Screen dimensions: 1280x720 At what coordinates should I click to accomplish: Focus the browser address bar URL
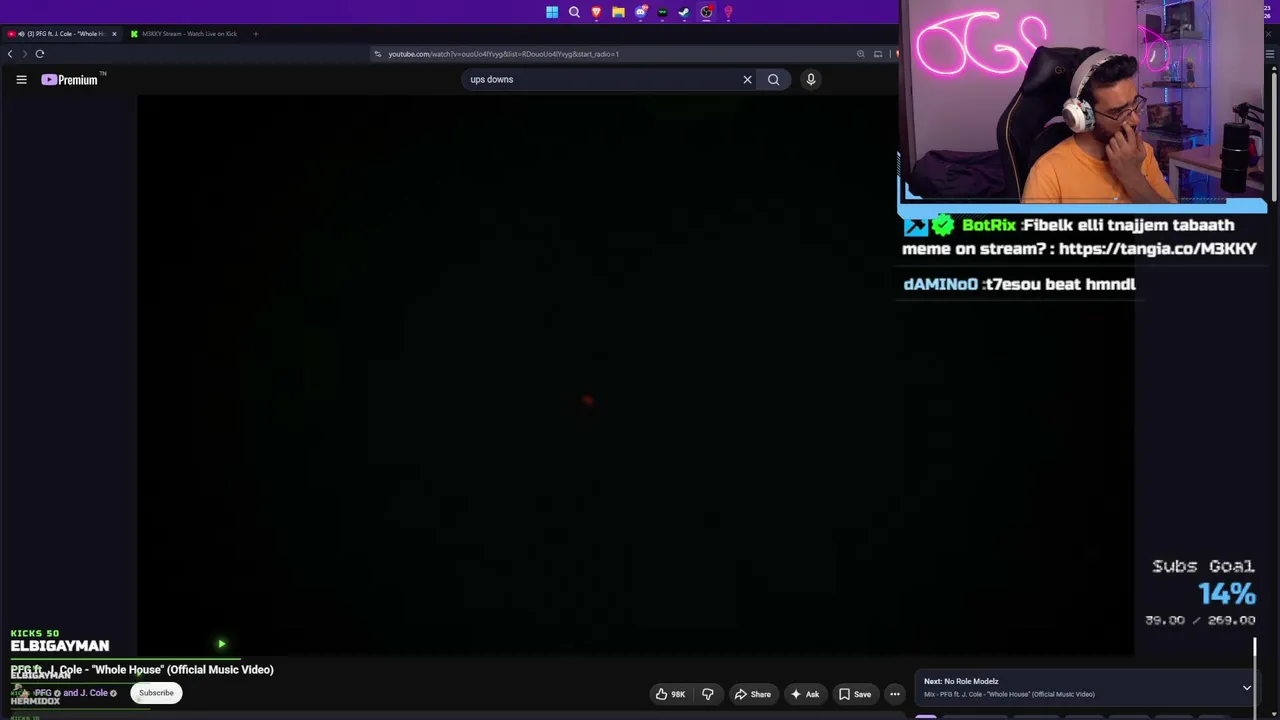pyautogui.click(x=504, y=54)
